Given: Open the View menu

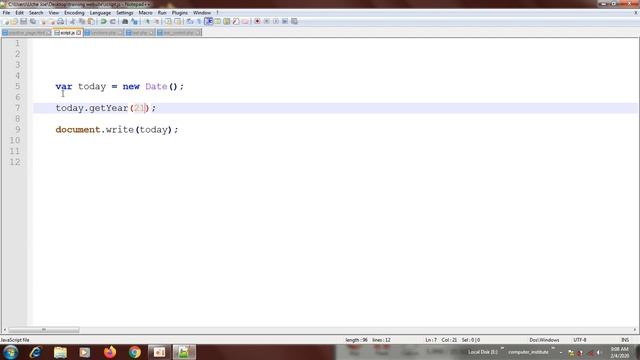Looking at the screenshot, I should pos(53,13).
